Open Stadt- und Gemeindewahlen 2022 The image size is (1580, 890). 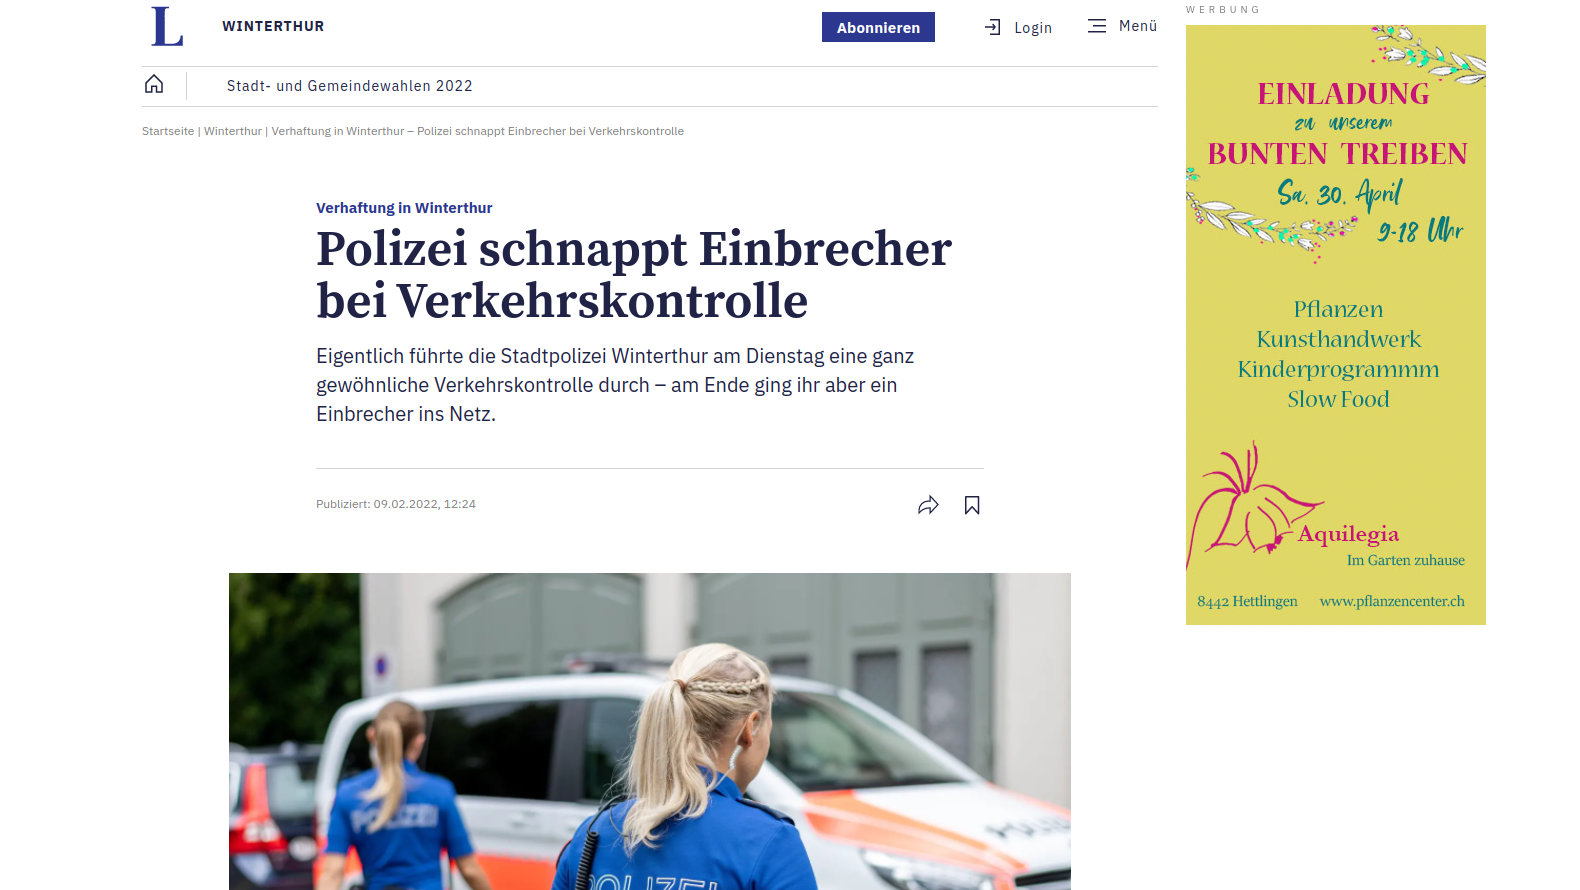pos(350,86)
